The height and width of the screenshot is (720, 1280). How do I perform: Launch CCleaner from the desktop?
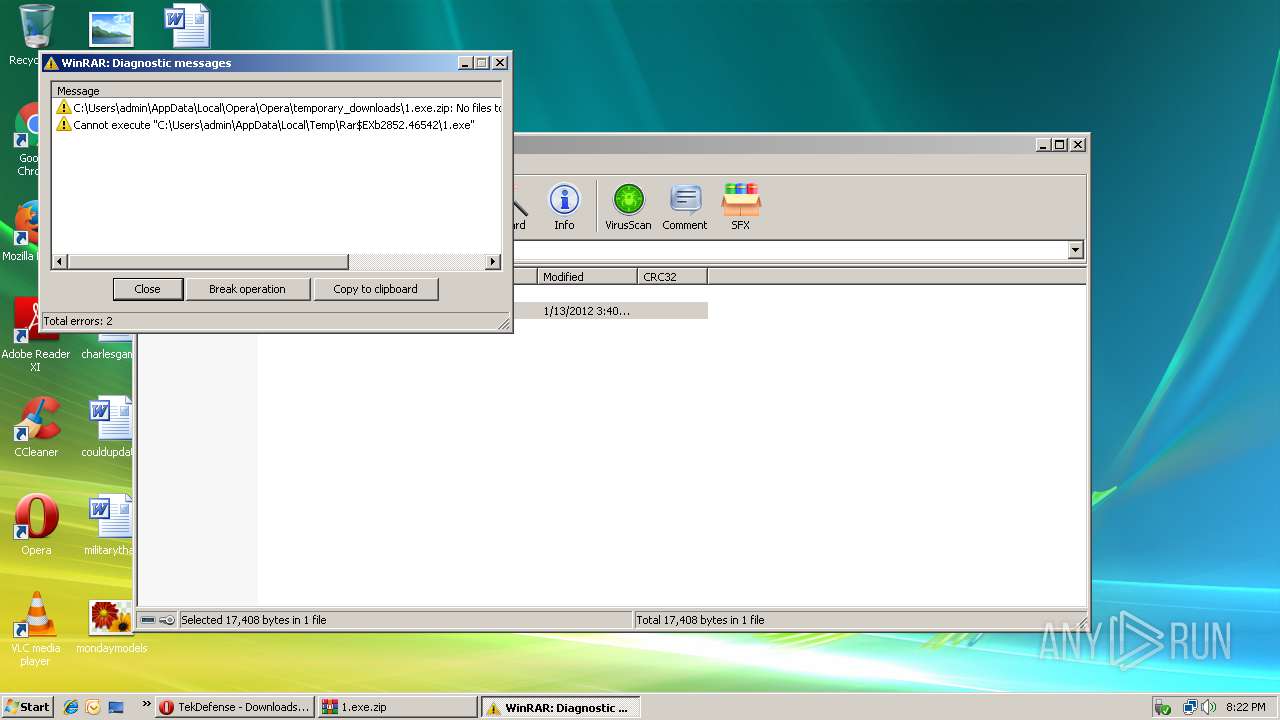36,427
